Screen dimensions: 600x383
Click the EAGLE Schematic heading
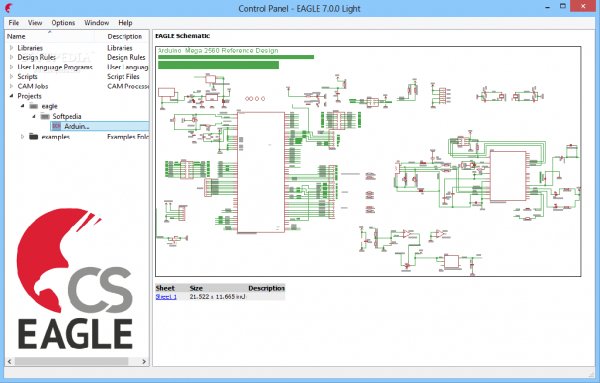(x=183, y=36)
